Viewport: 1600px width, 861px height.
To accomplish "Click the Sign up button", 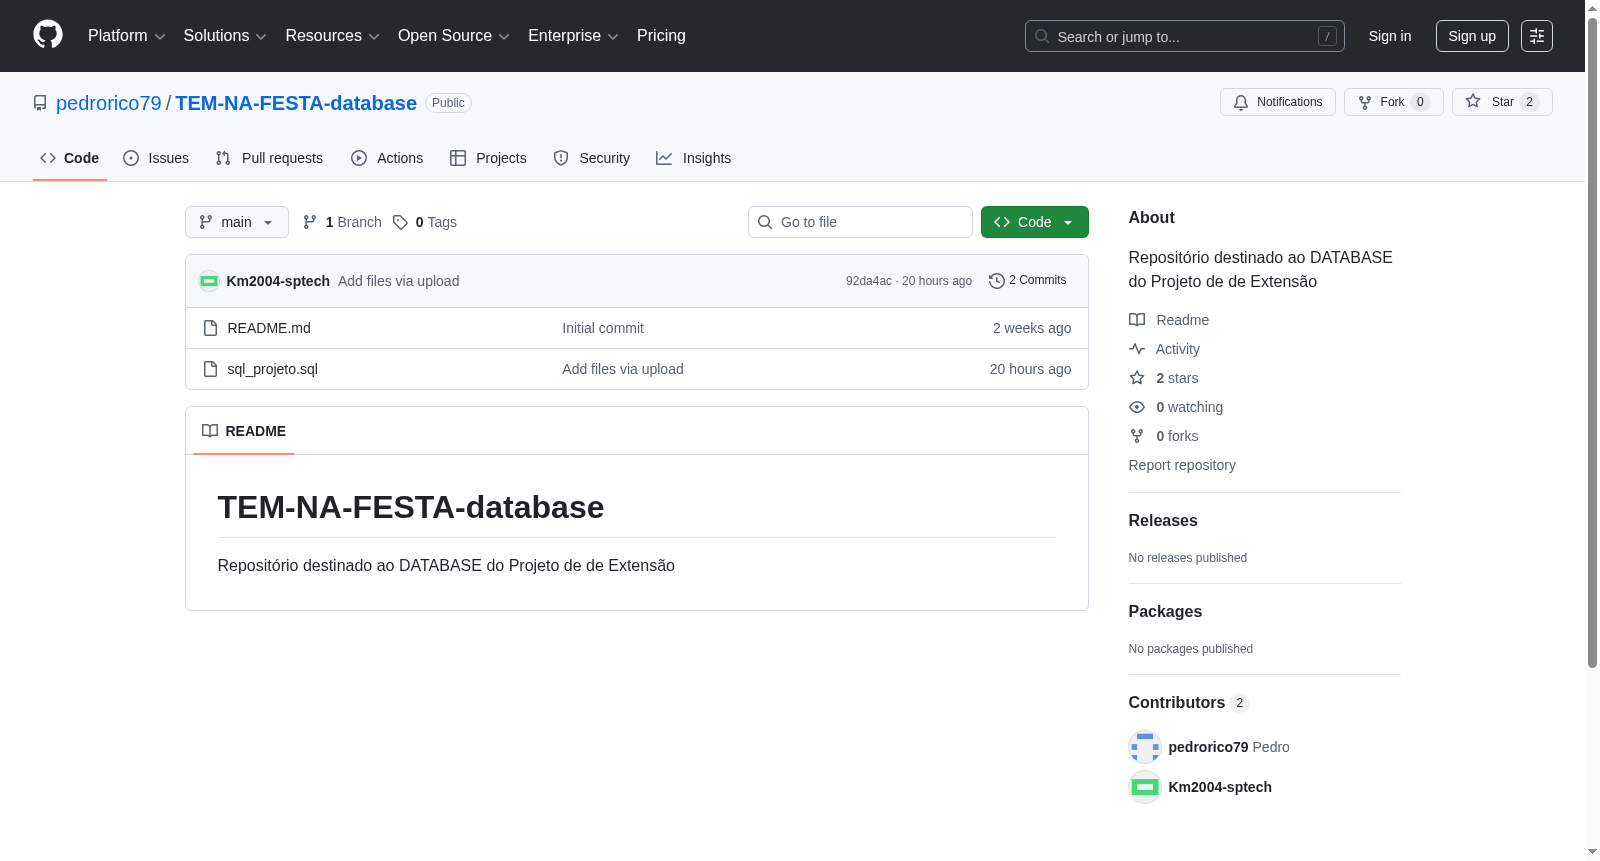I will [1472, 36].
